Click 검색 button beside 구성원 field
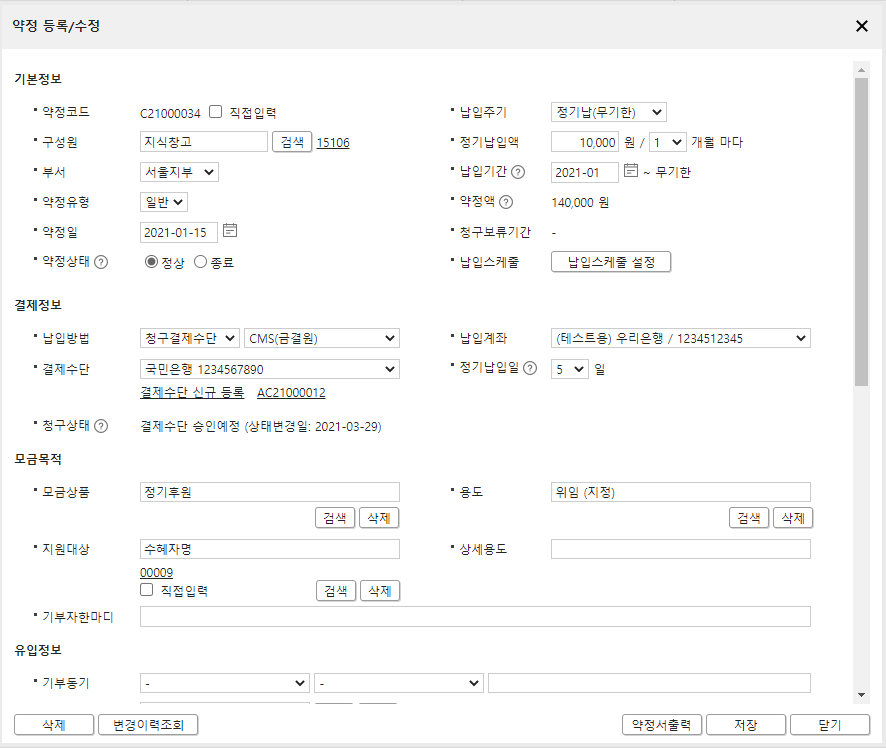The width and height of the screenshot is (886, 748). (292, 142)
